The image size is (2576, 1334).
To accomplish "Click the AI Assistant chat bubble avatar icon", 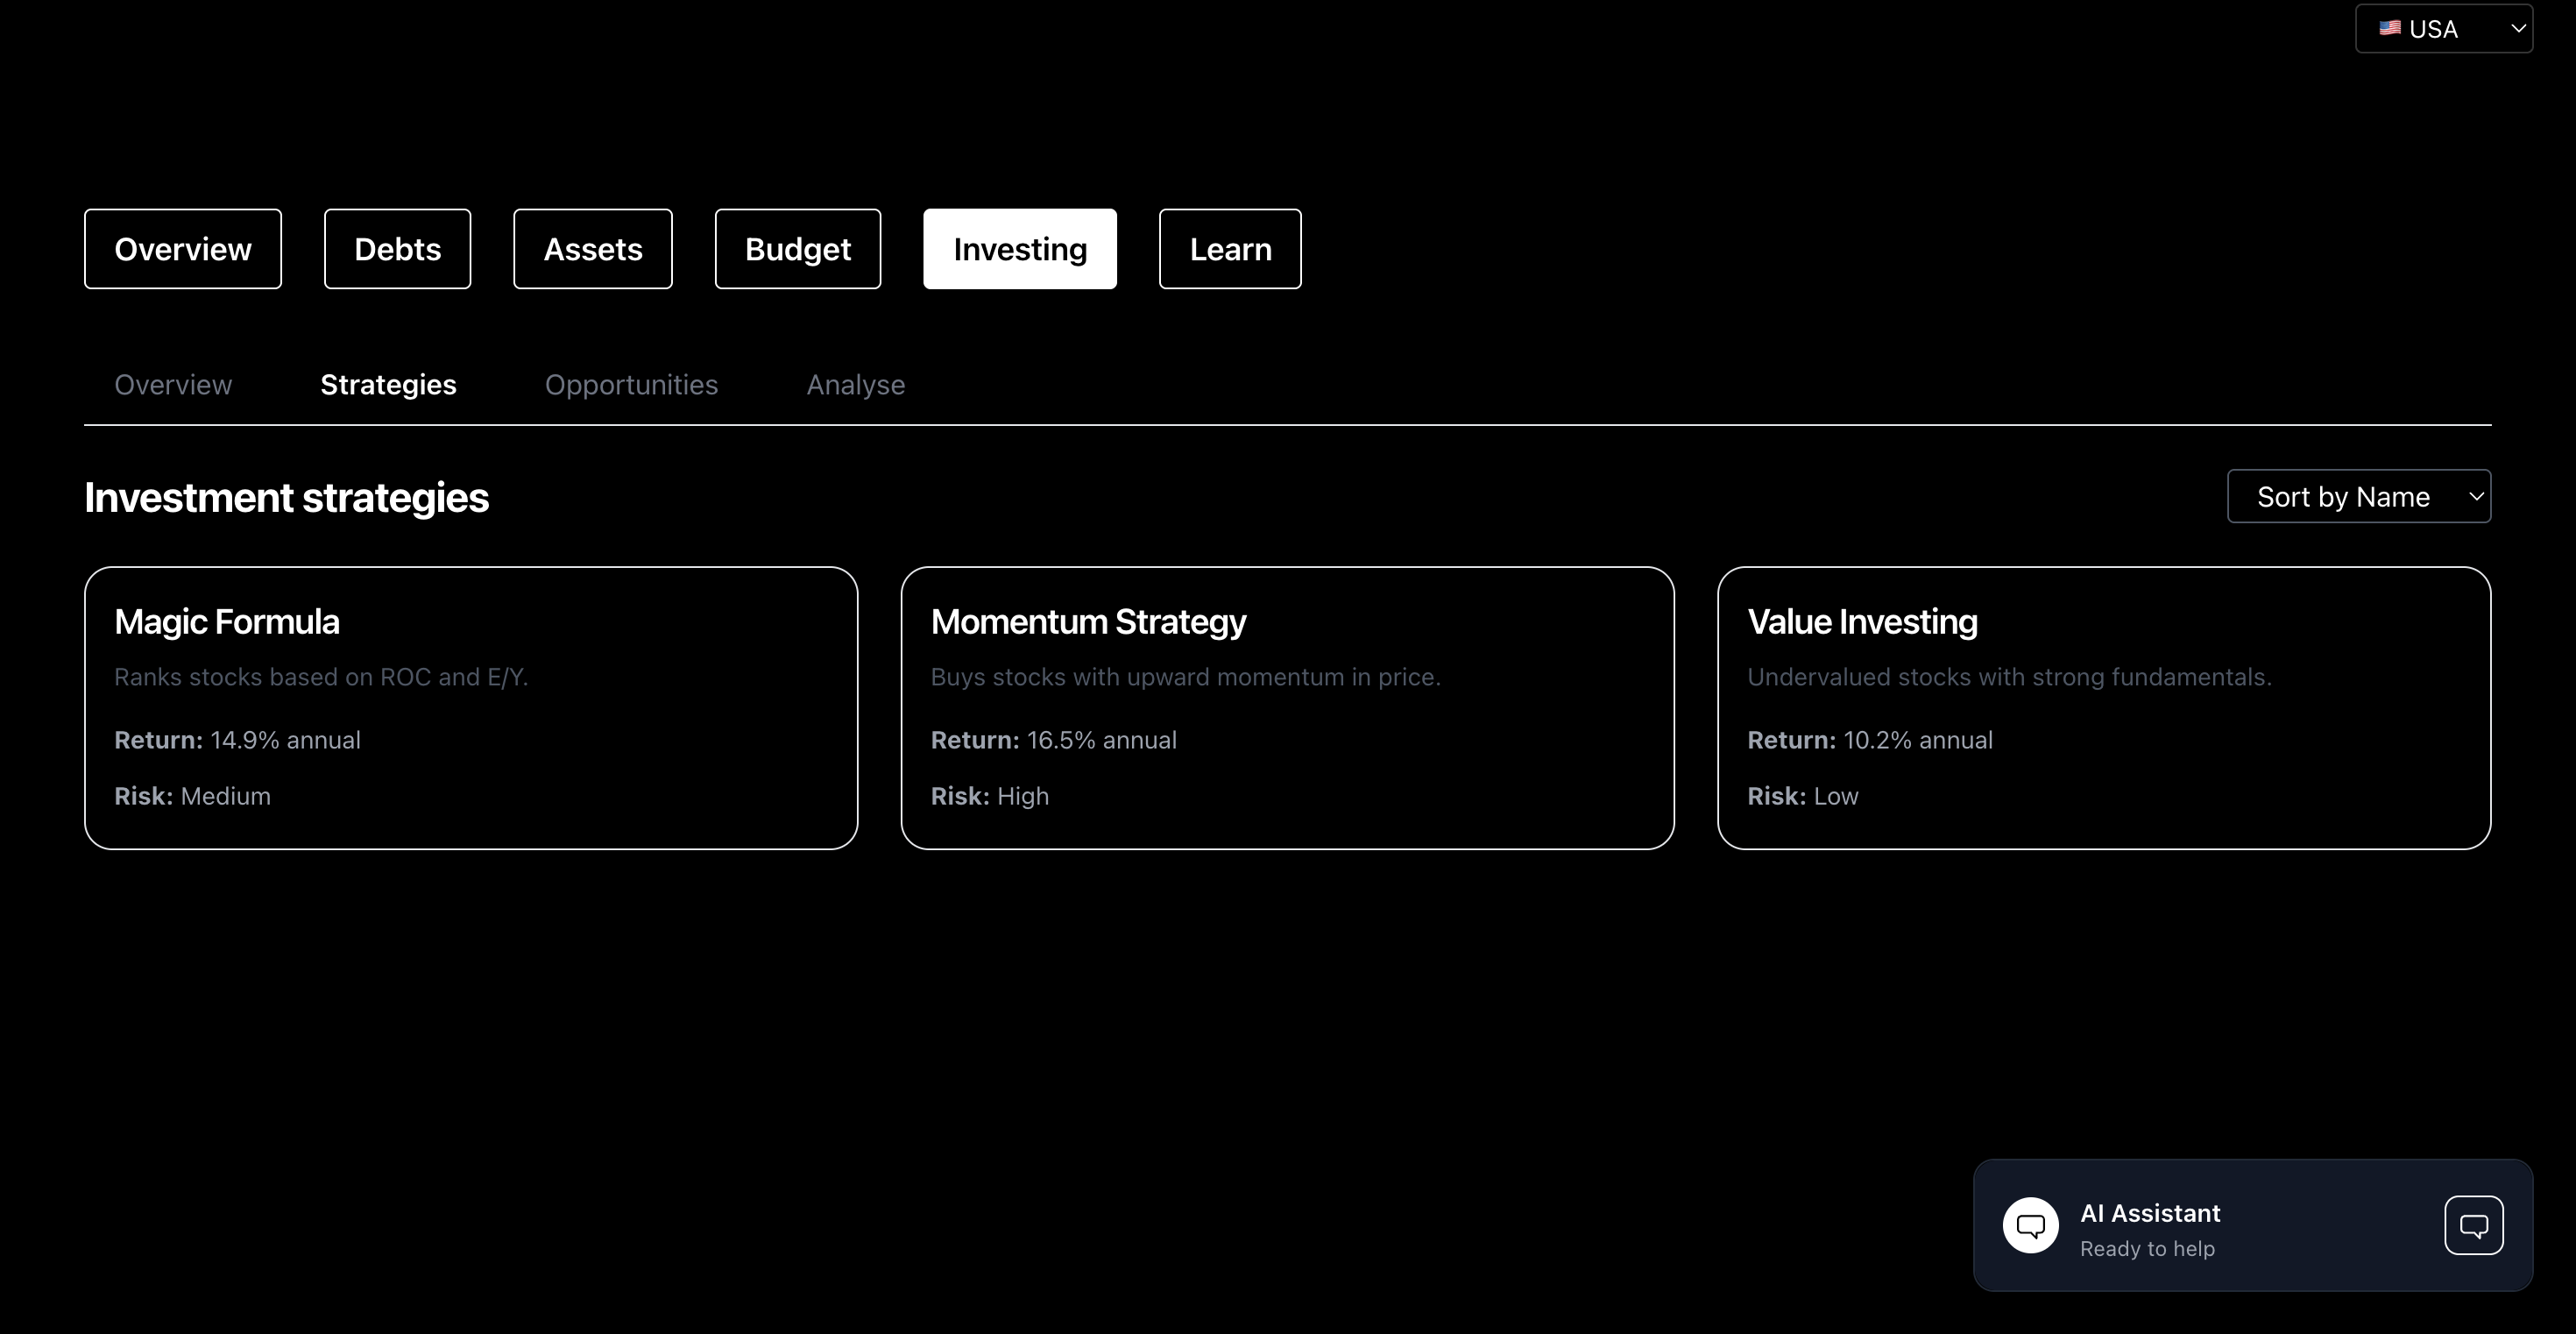I will [x=2030, y=1225].
